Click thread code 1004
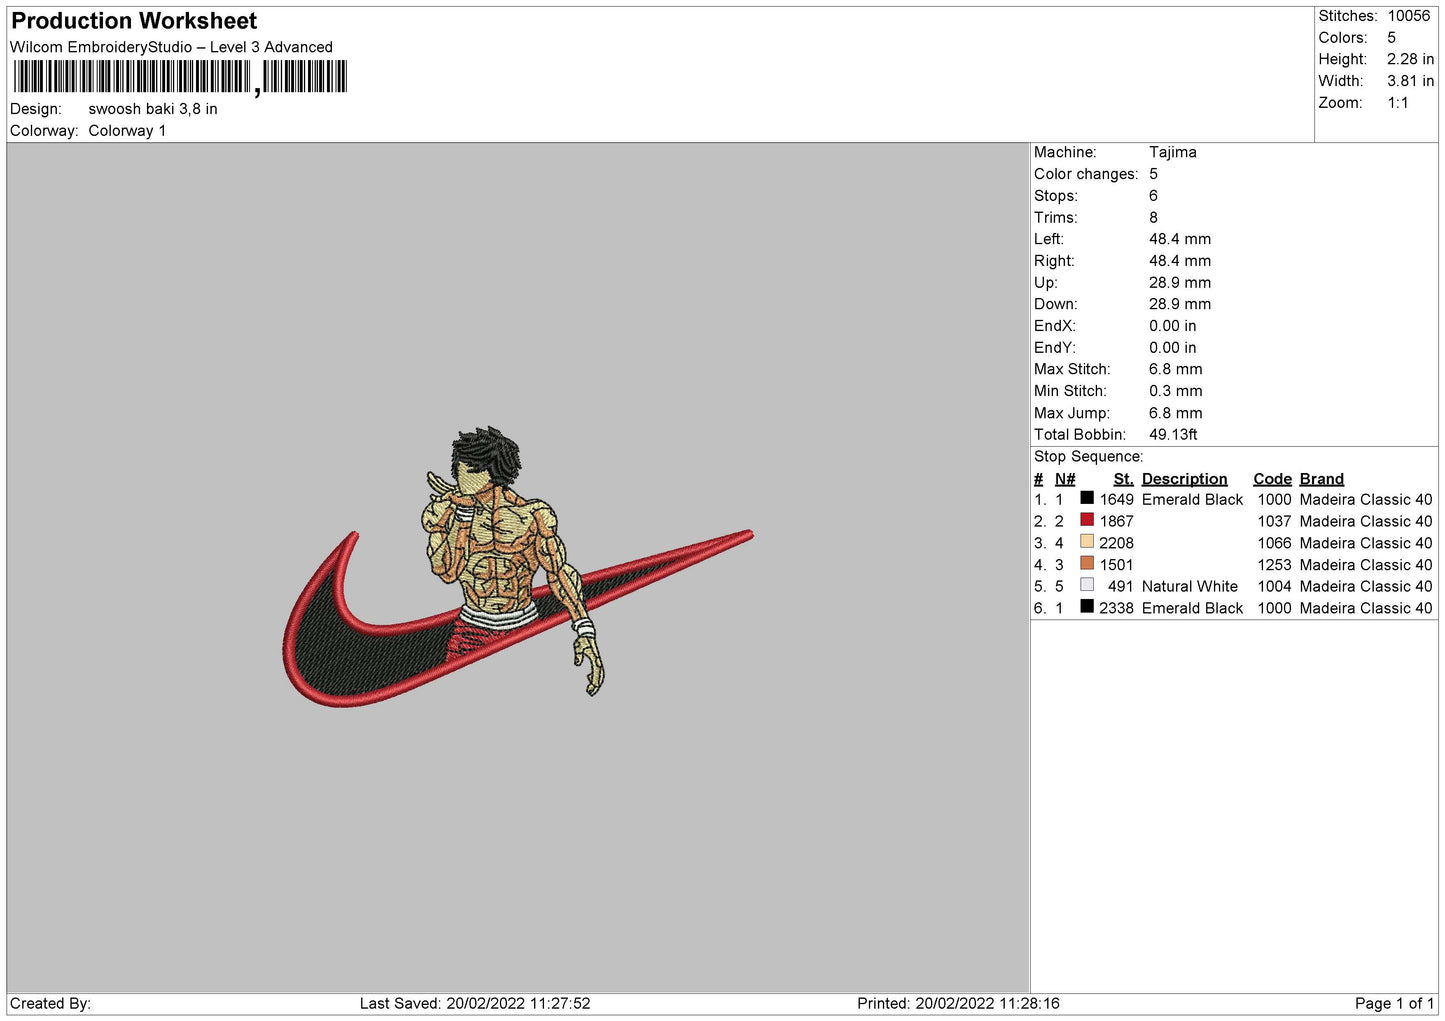Image resolution: width=1445 pixels, height=1021 pixels. (x=1274, y=586)
